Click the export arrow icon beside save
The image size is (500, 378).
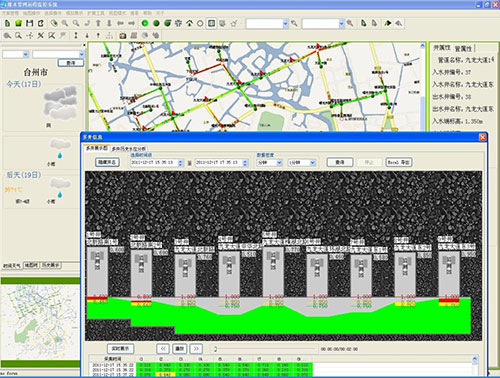[x=41, y=23]
